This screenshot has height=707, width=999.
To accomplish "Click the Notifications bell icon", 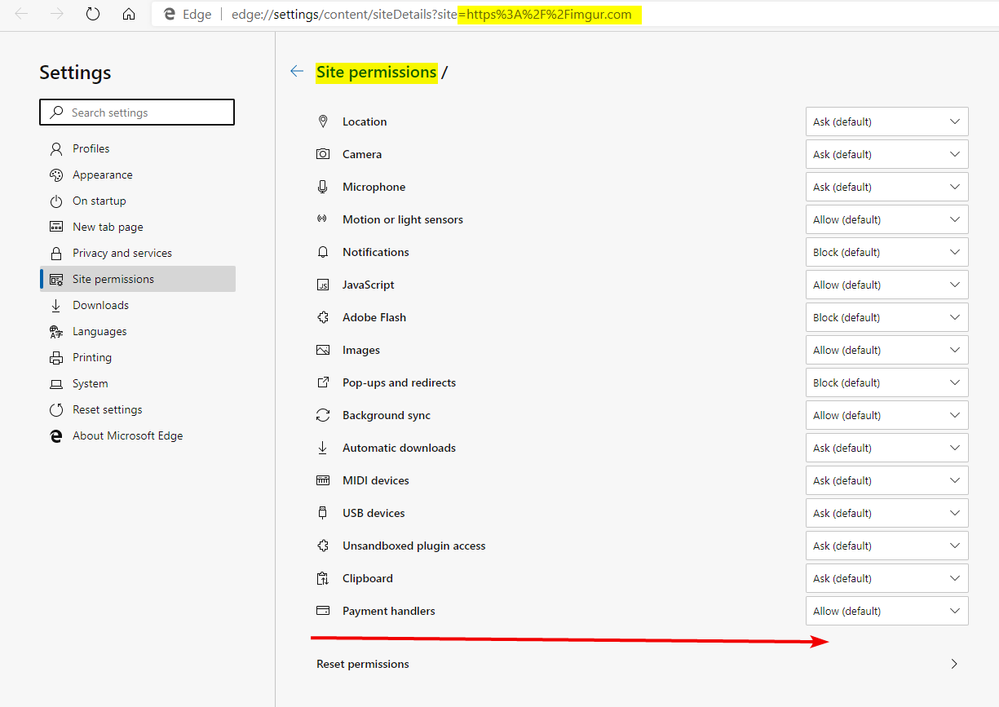I will pos(323,252).
